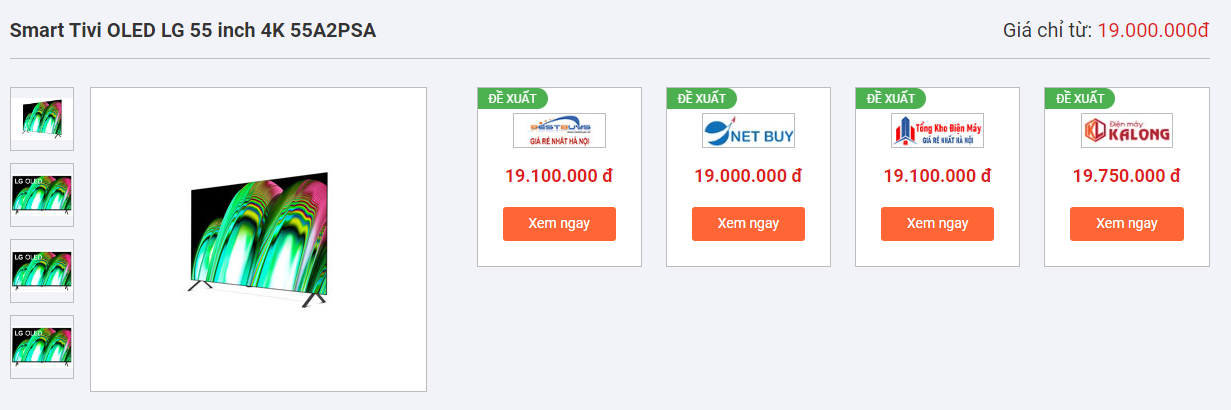Choose the third product thumbnail

42,271
